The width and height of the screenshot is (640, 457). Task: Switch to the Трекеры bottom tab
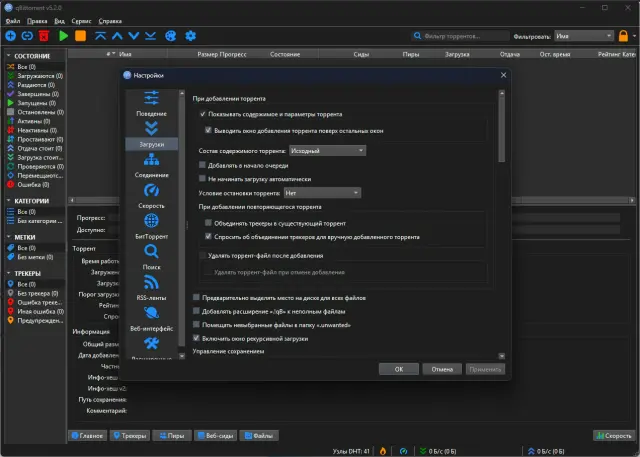(130, 436)
